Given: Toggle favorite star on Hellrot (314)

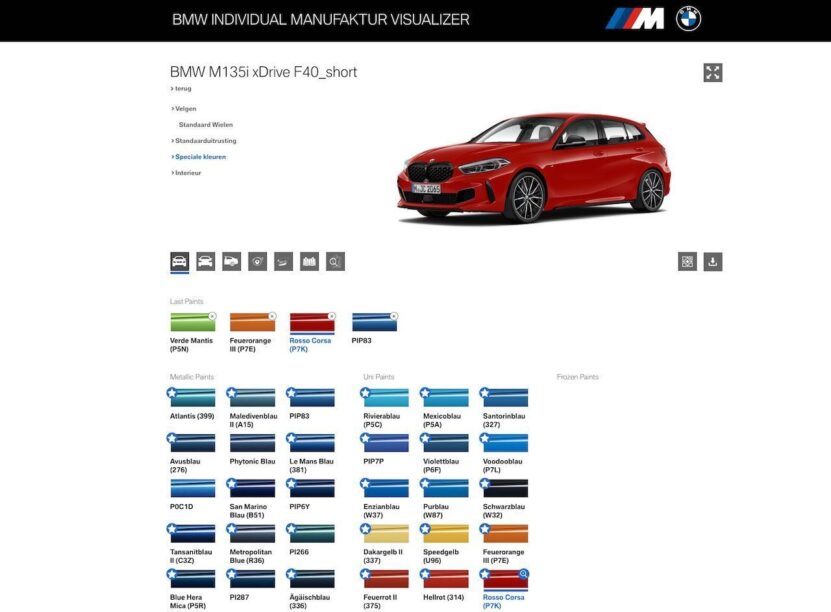Looking at the screenshot, I should [x=425, y=574].
